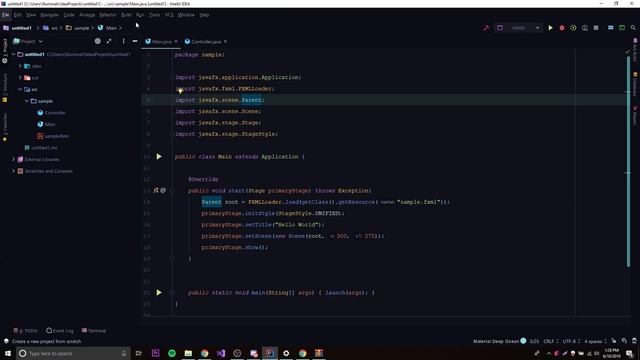
Task: Click the green layout icon near search
Action: tap(622, 28)
